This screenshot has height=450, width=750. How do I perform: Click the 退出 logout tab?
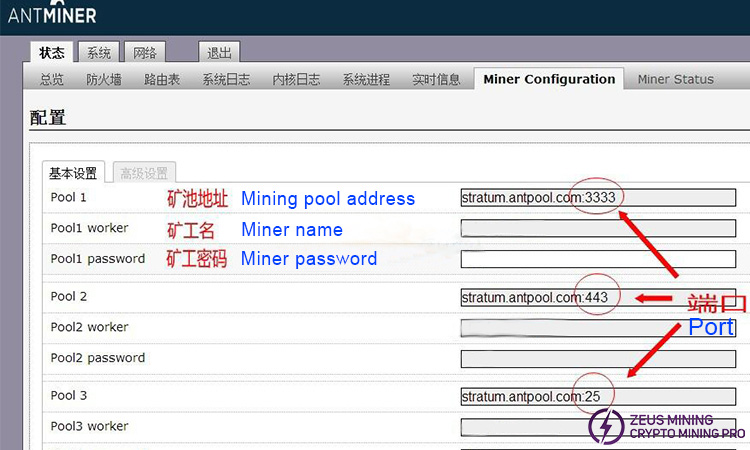(219, 52)
